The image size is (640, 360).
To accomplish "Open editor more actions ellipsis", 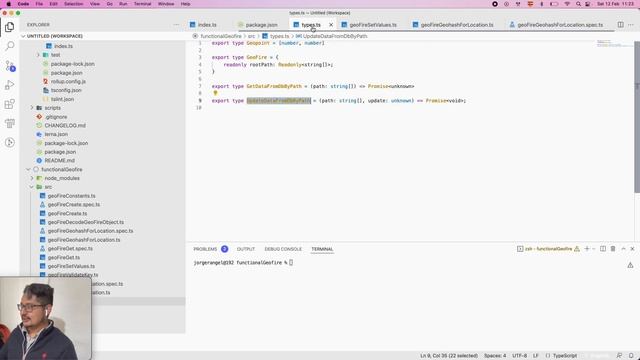I will click(x=631, y=24).
